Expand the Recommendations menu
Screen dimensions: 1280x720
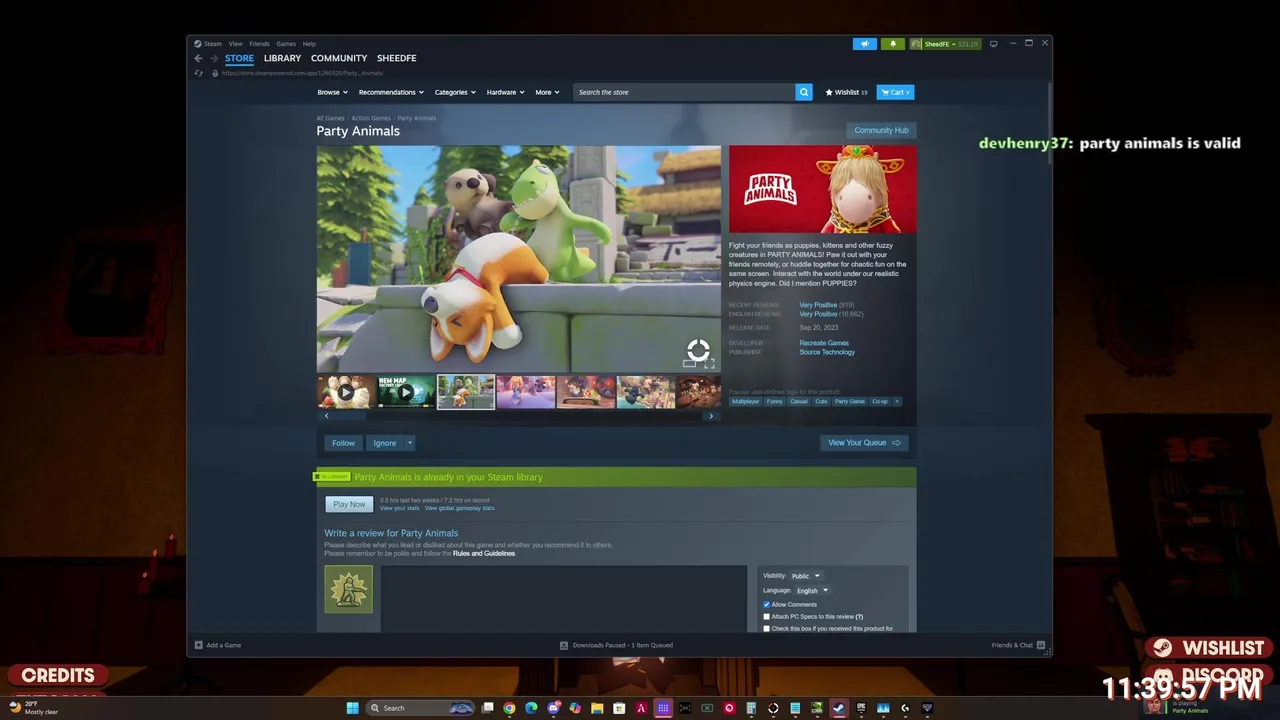(391, 92)
